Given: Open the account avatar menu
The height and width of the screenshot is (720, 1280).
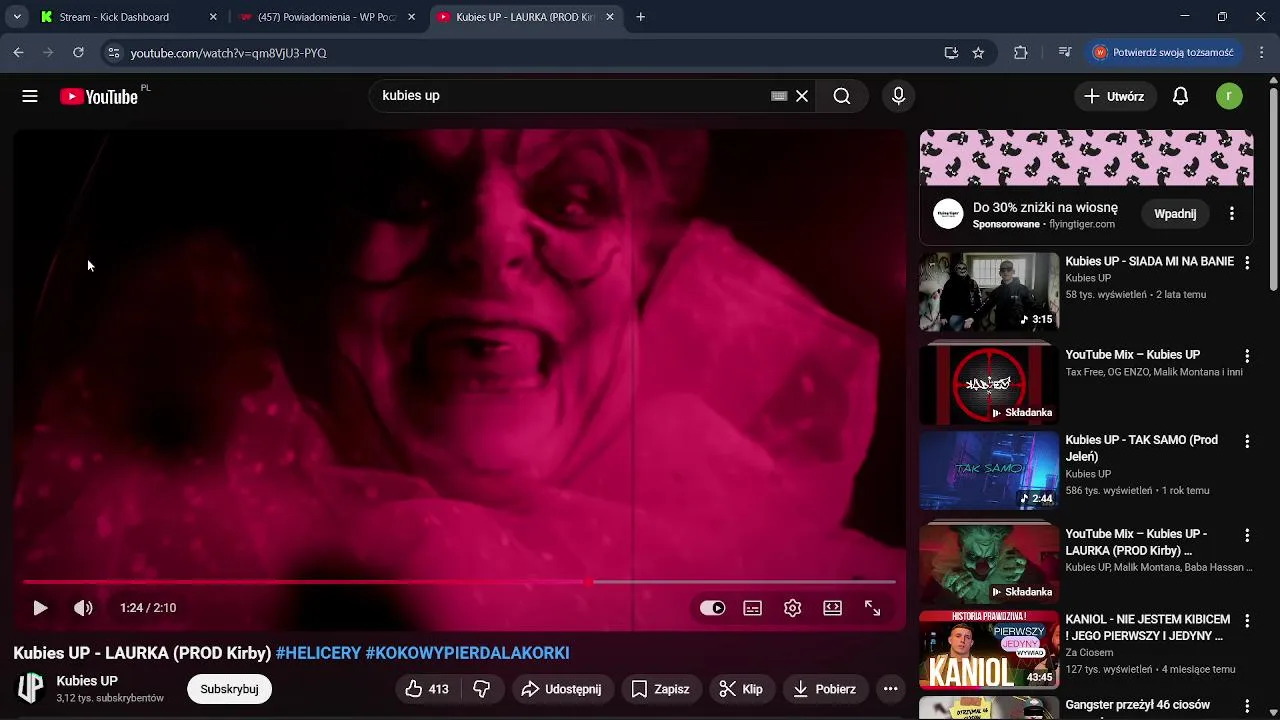Looking at the screenshot, I should tap(1229, 96).
